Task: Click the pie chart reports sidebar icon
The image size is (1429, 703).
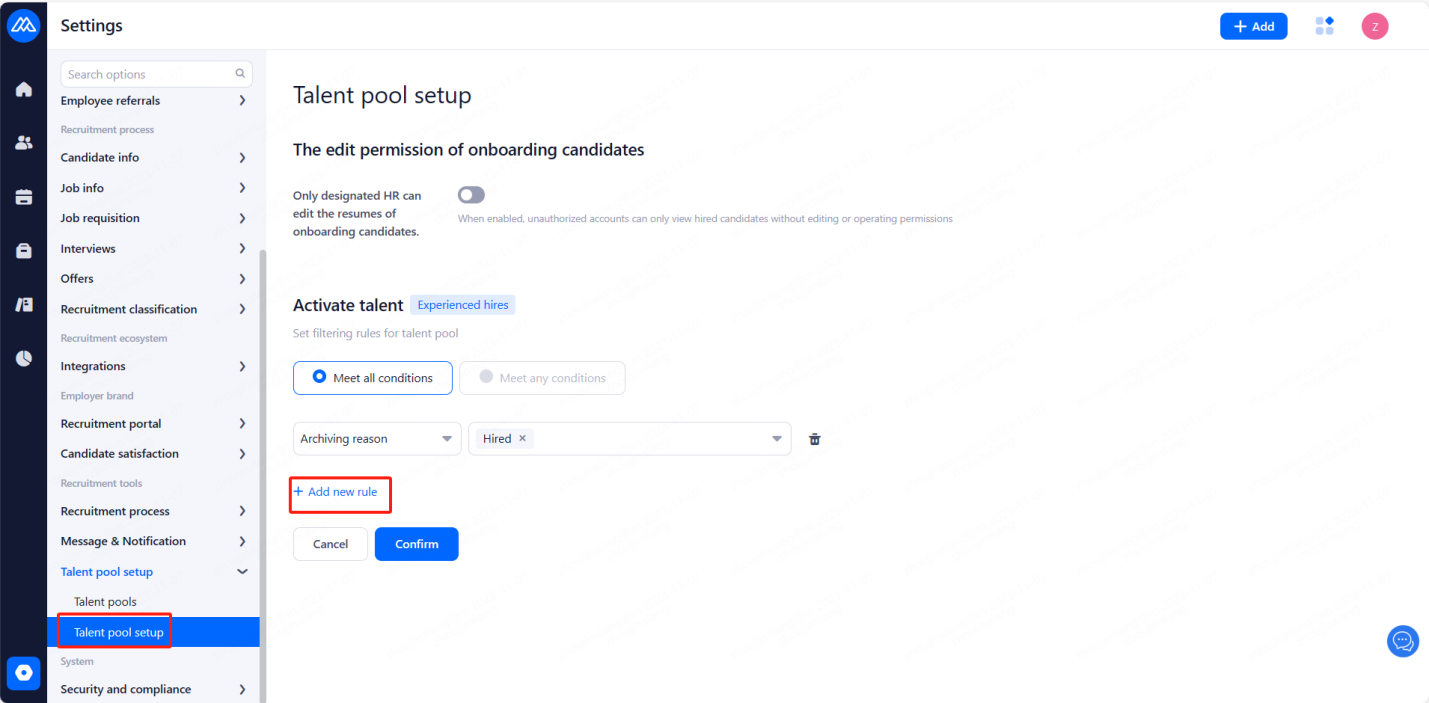Action: click(24, 358)
